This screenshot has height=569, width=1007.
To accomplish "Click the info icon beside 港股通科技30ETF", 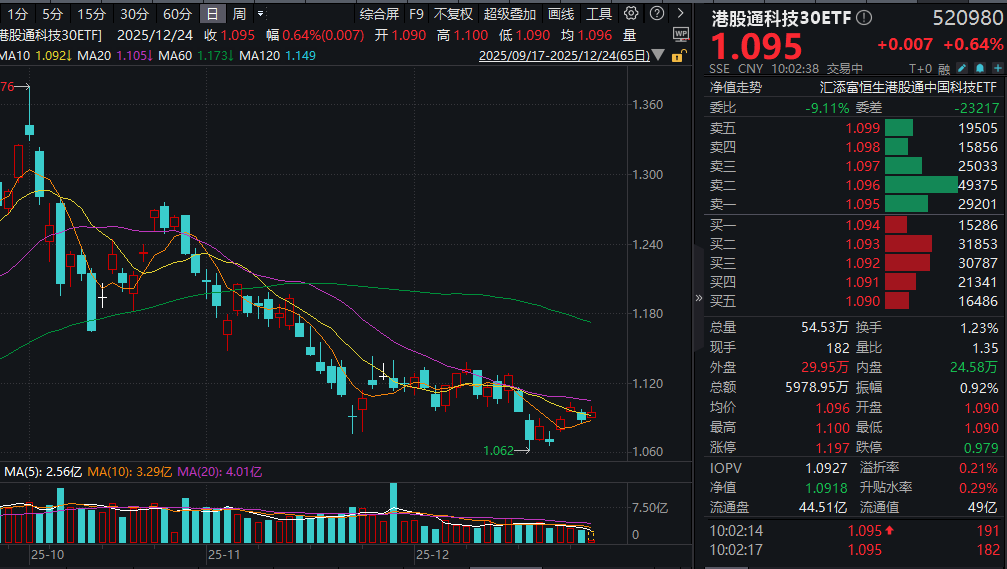I will (864, 18).
